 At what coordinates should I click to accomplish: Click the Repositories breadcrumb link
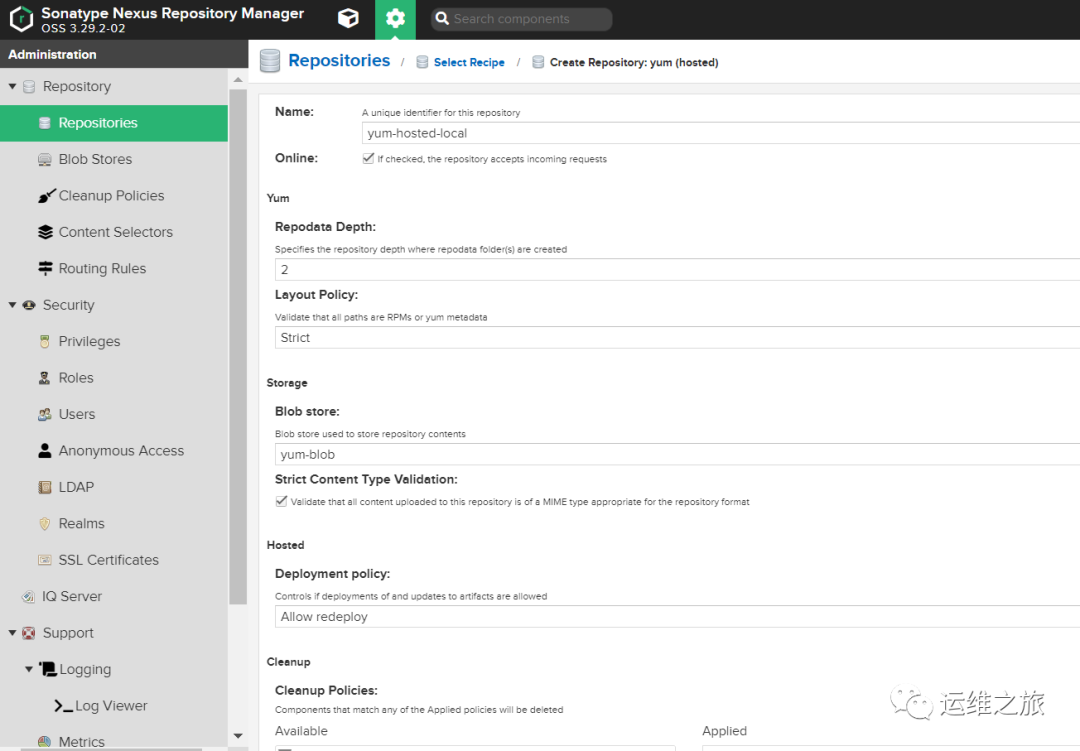[x=339, y=61]
